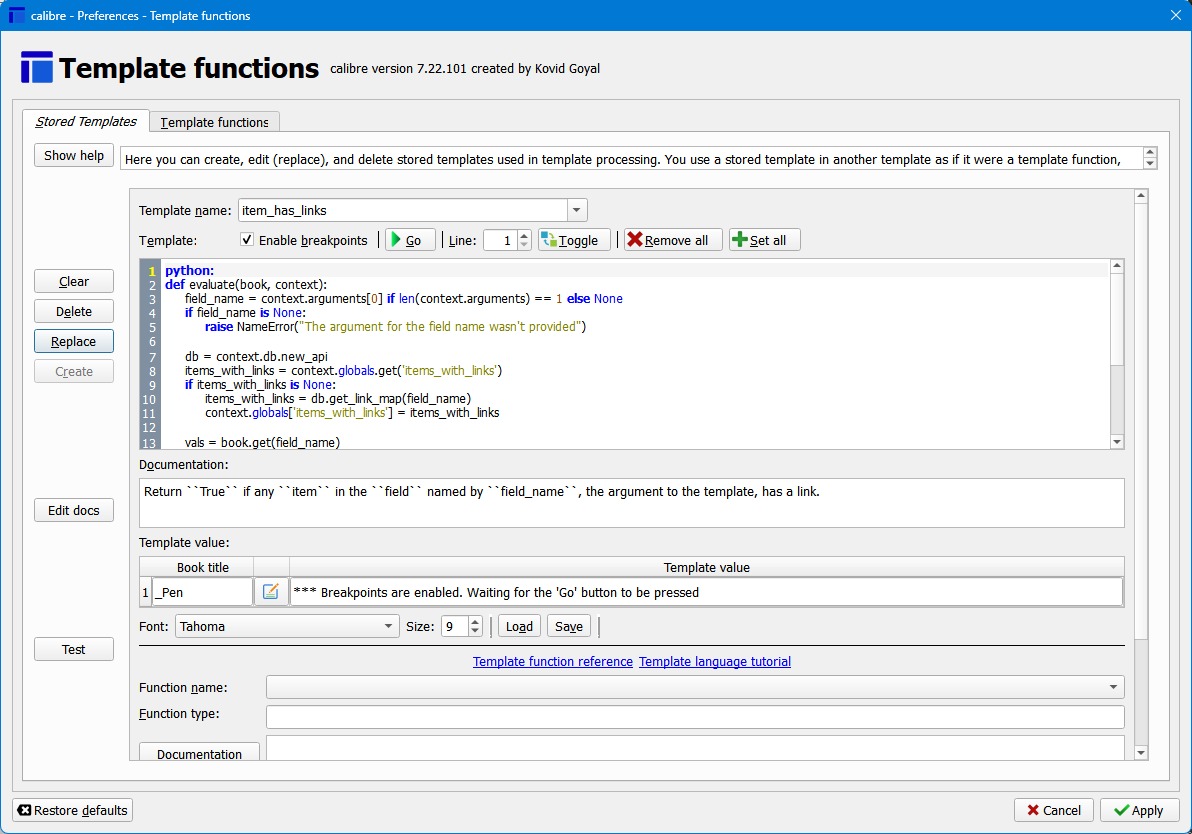Open the Template function reference link

coord(552,661)
